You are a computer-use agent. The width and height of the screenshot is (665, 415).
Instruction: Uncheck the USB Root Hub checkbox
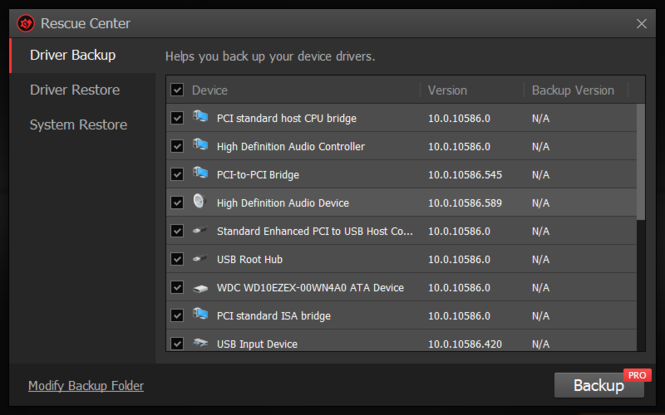pyautogui.click(x=177, y=259)
